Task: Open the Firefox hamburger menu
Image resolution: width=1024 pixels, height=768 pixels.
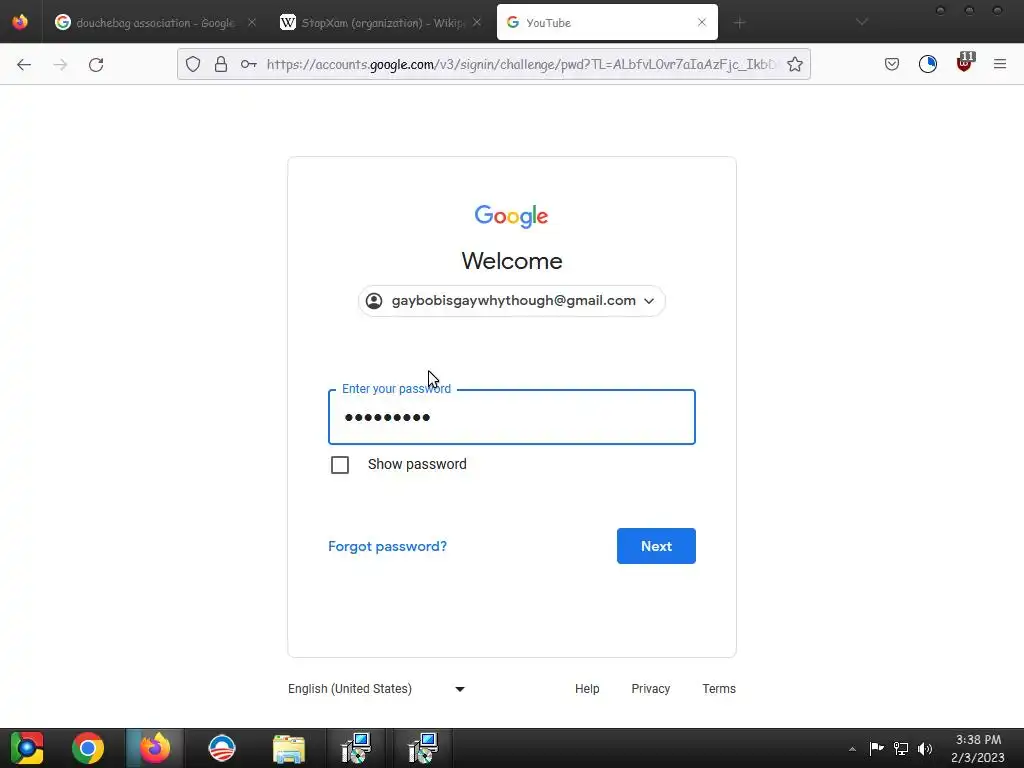Action: coord(1000,64)
